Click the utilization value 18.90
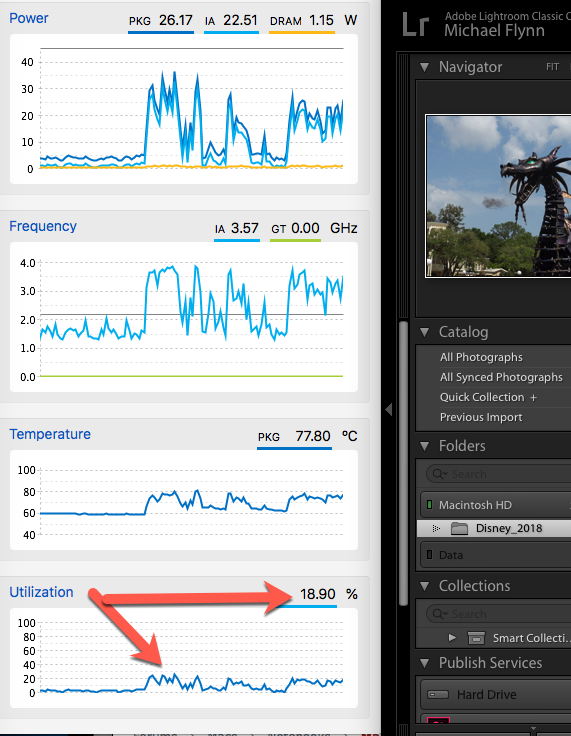571x736 pixels. pyautogui.click(x=317, y=594)
